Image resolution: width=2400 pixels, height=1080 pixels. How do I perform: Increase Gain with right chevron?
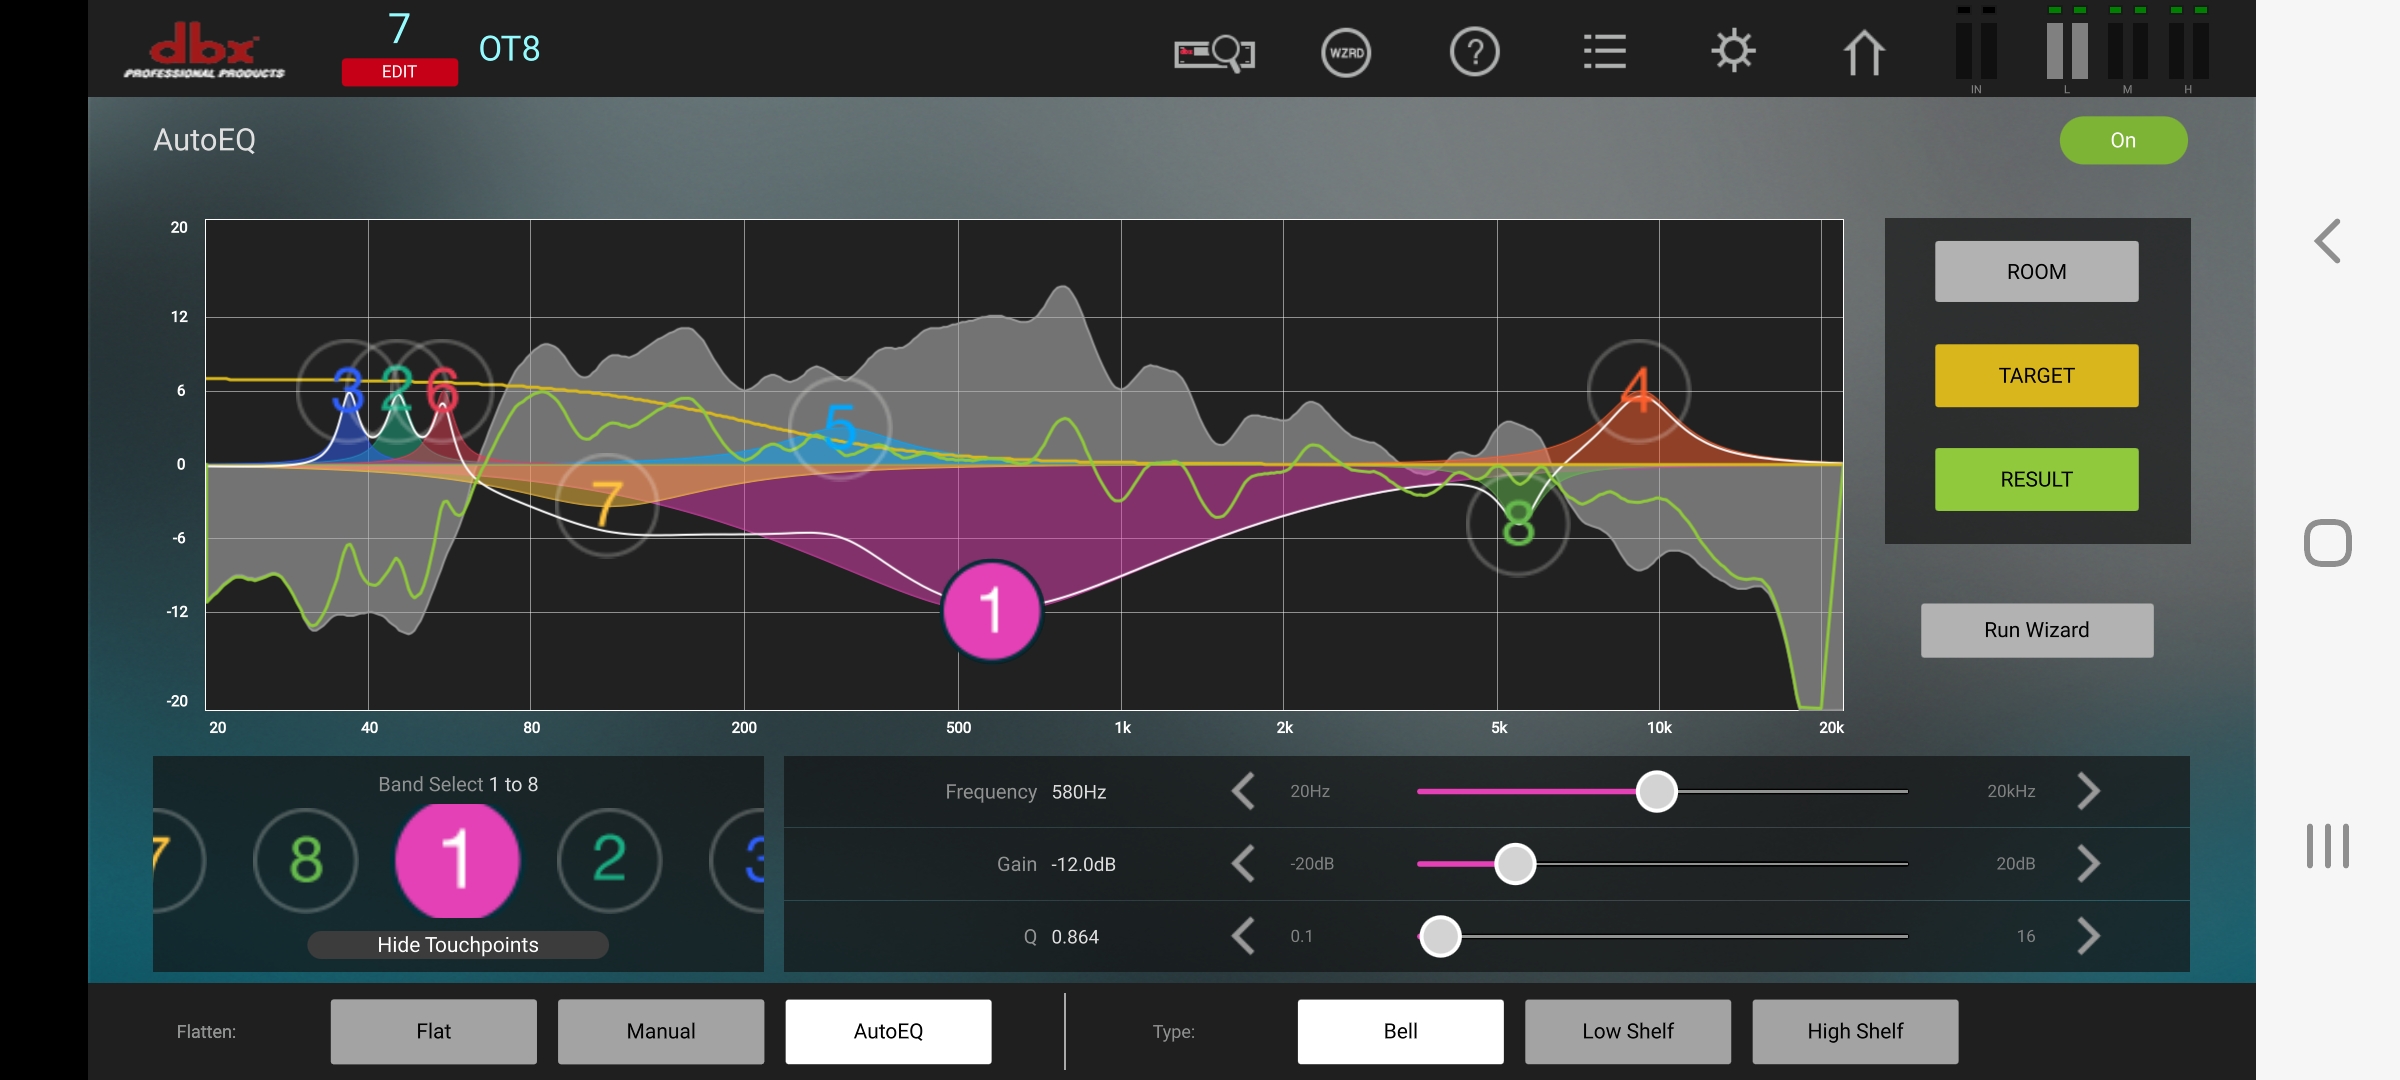(x=2088, y=864)
